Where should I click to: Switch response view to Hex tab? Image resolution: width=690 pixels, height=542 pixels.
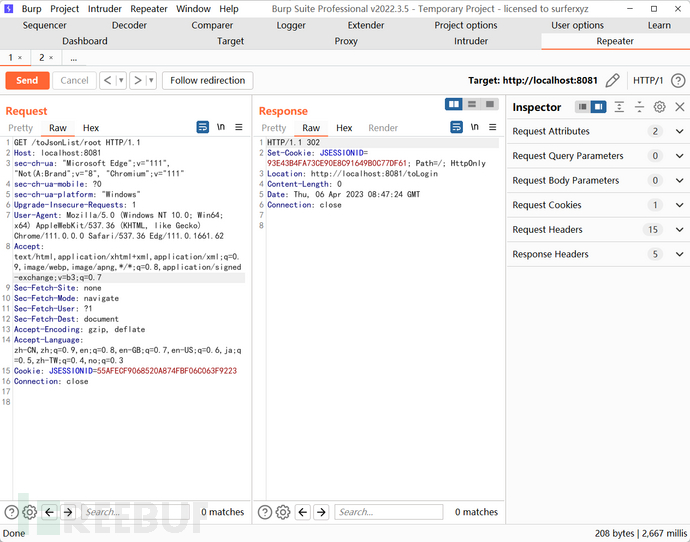pos(344,128)
